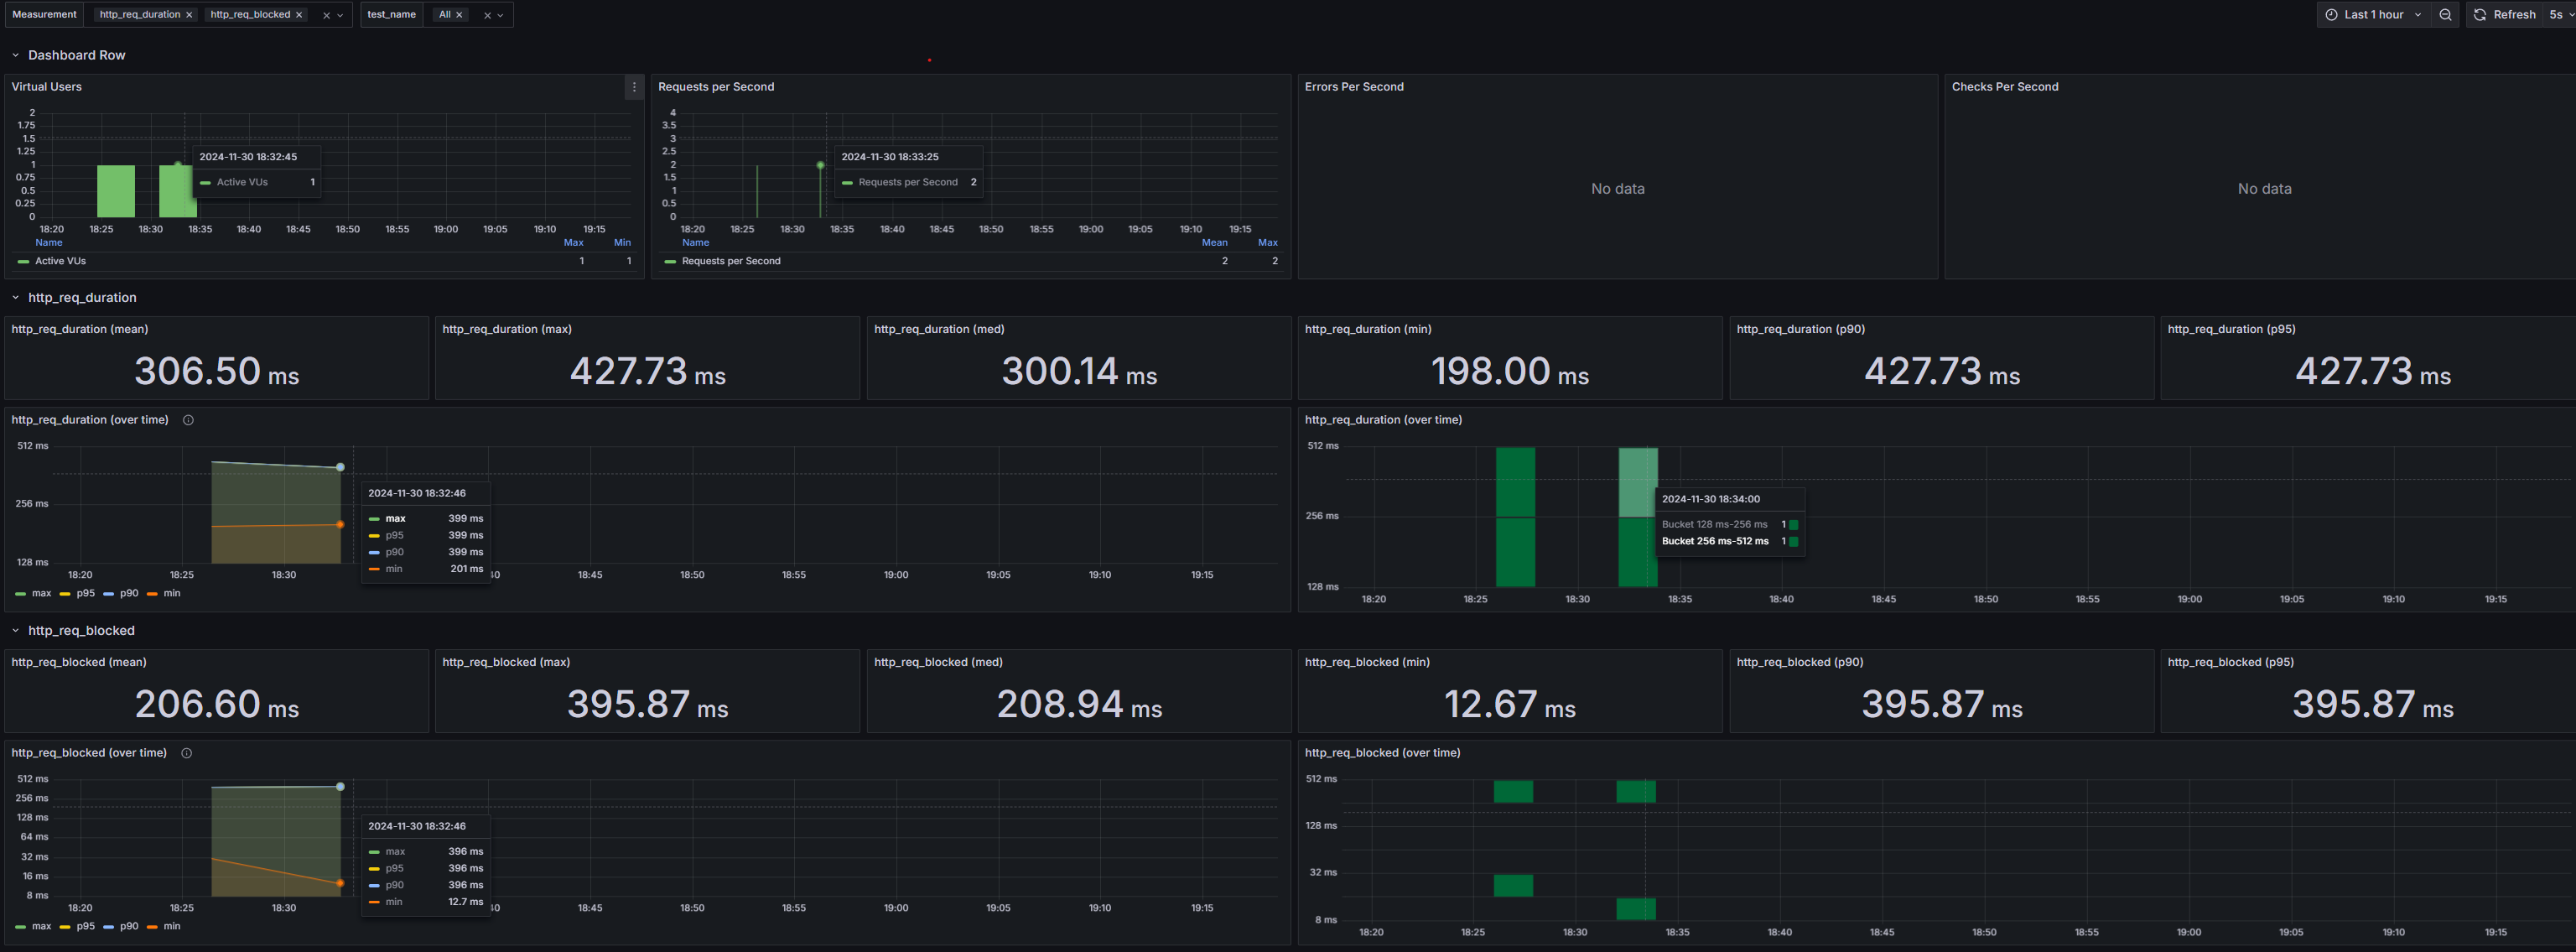The image size is (2576, 952).
Task: Click the zoom out time range icon
Action: 2445,15
